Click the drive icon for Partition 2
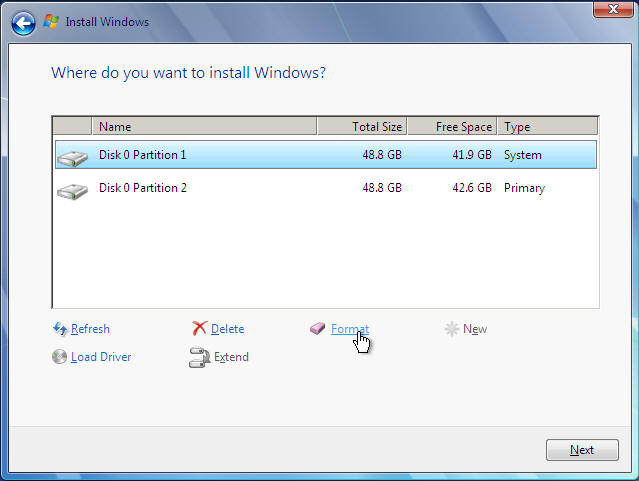639x481 pixels. click(x=72, y=189)
